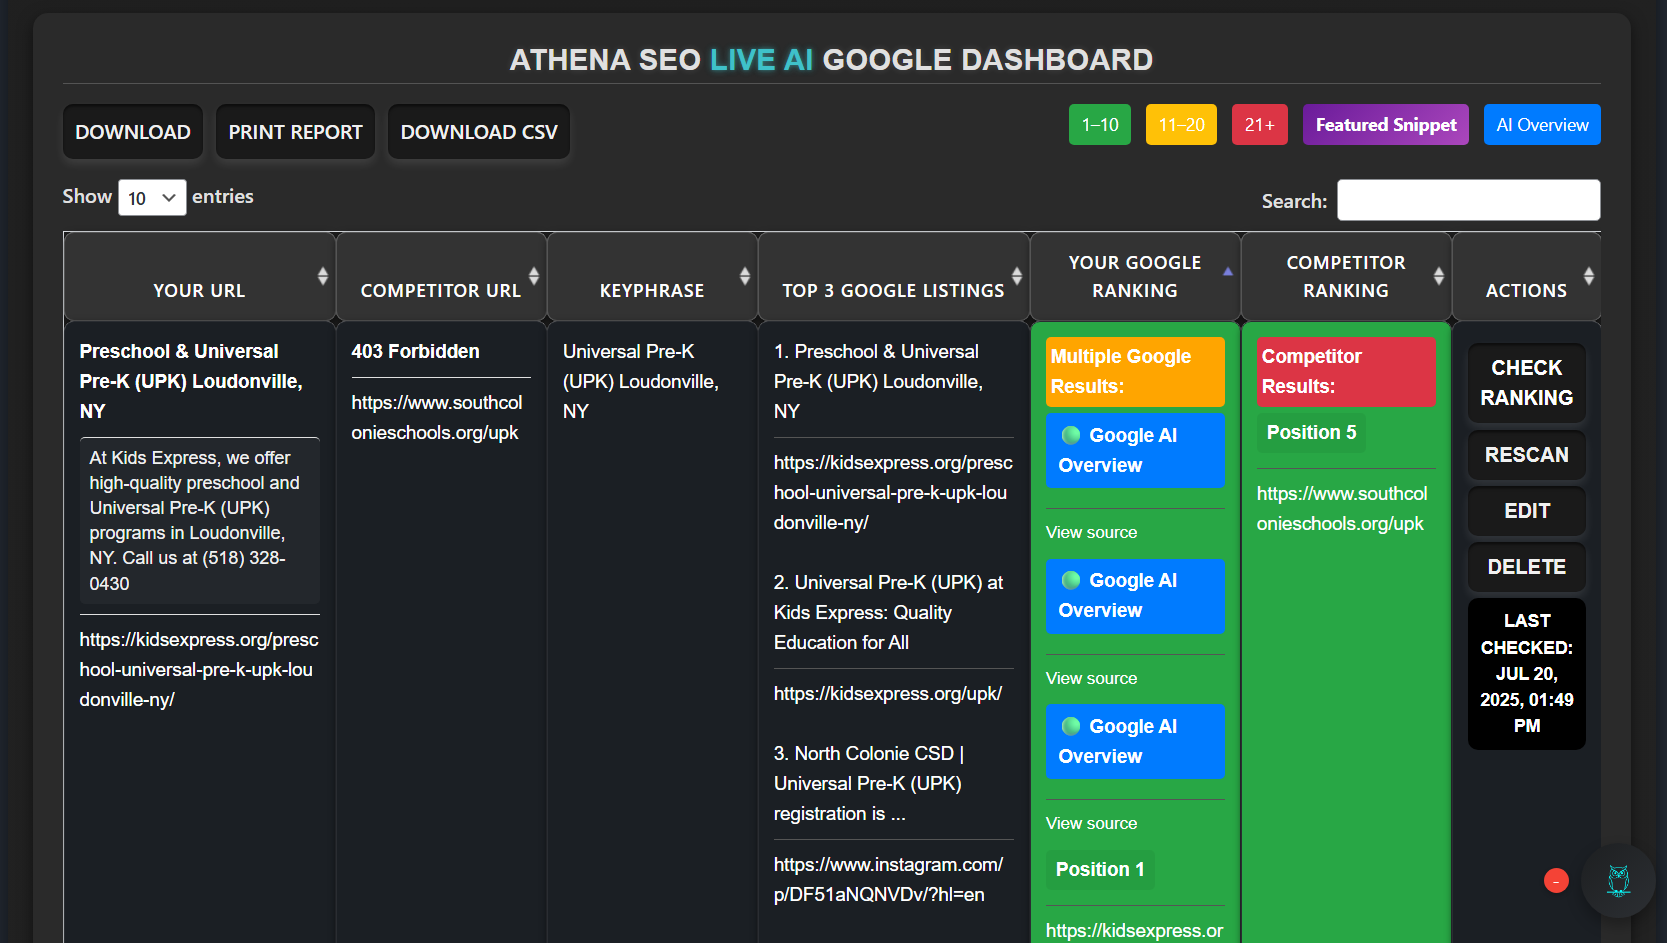The height and width of the screenshot is (943, 1667).
Task: Select the yellow 11–20 legend badge
Action: 1181,125
